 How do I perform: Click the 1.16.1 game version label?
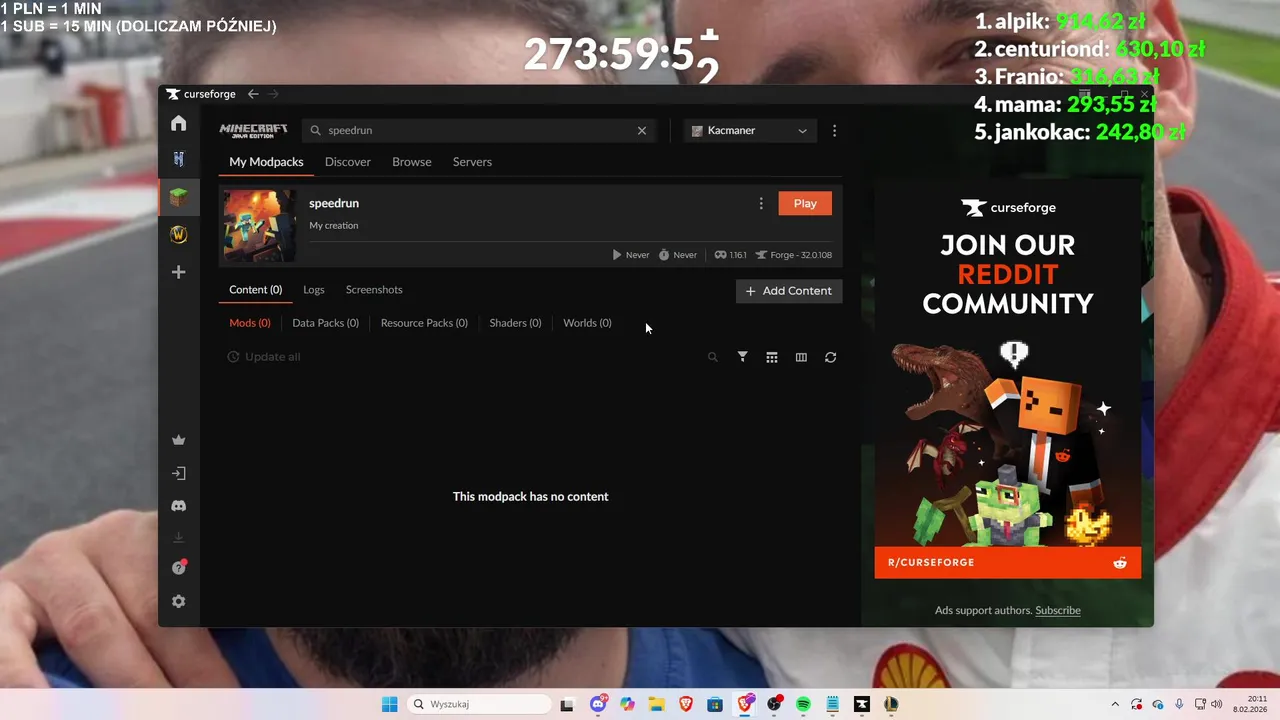[730, 255]
